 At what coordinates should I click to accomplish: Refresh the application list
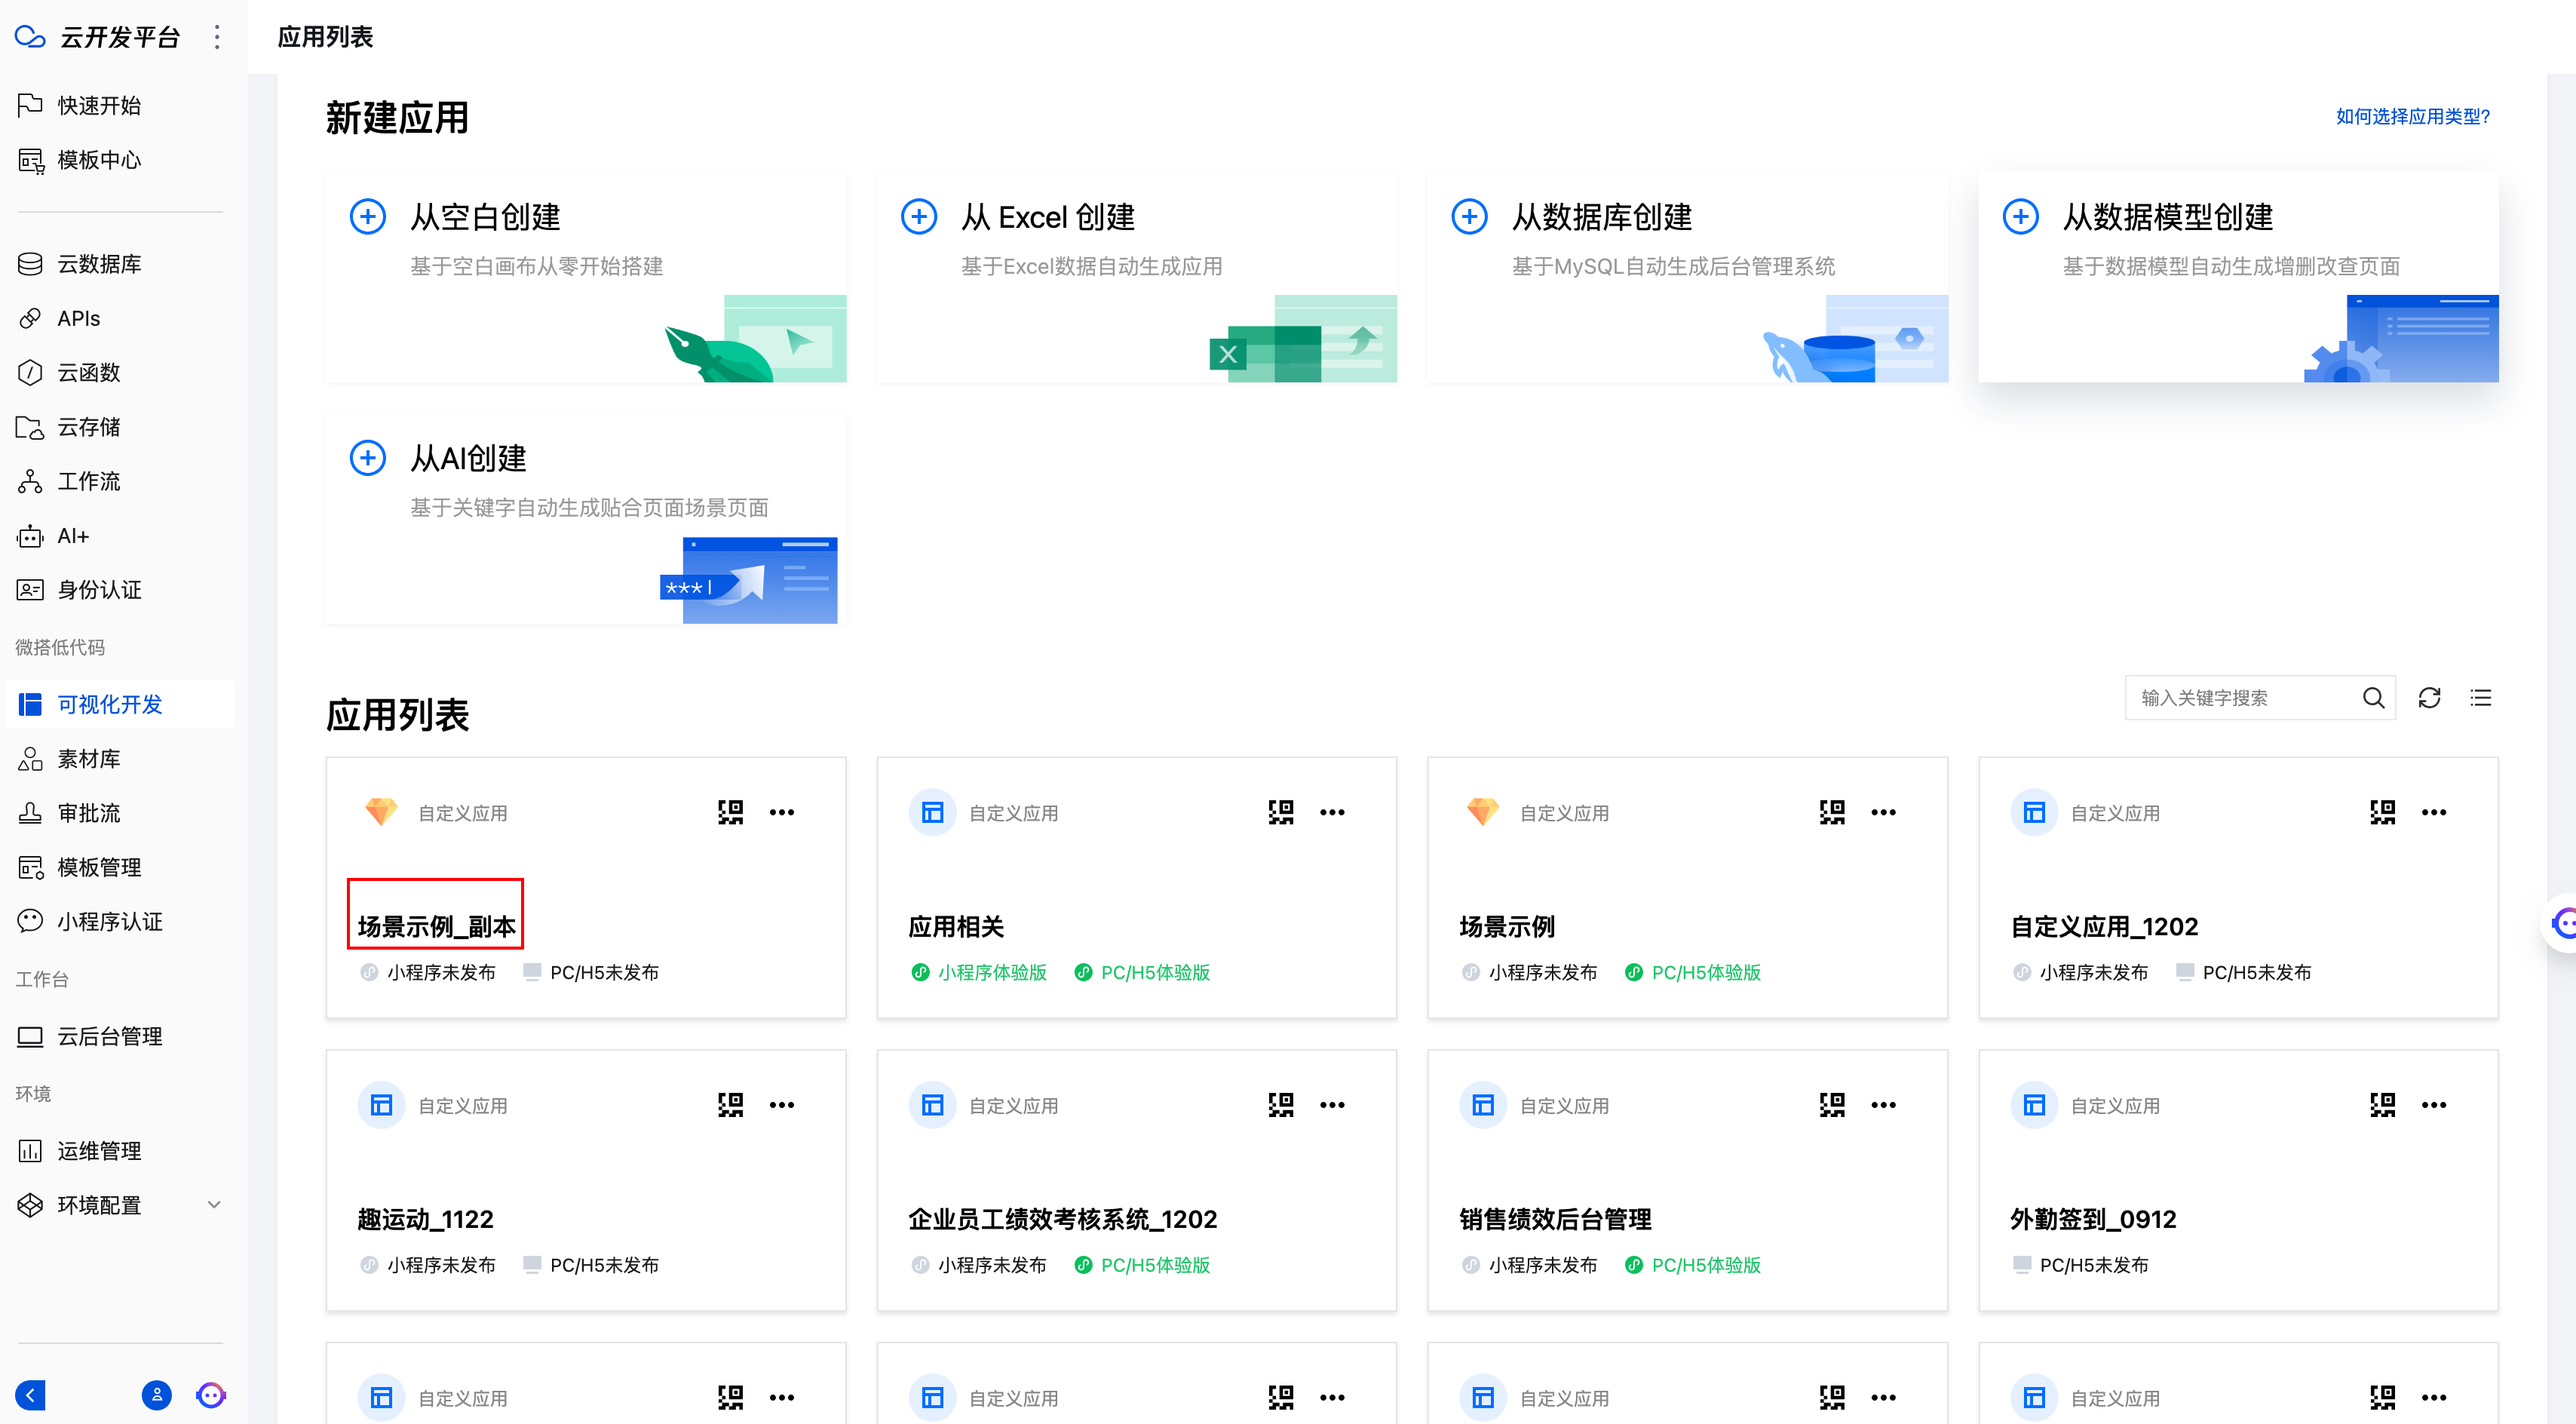[2429, 698]
